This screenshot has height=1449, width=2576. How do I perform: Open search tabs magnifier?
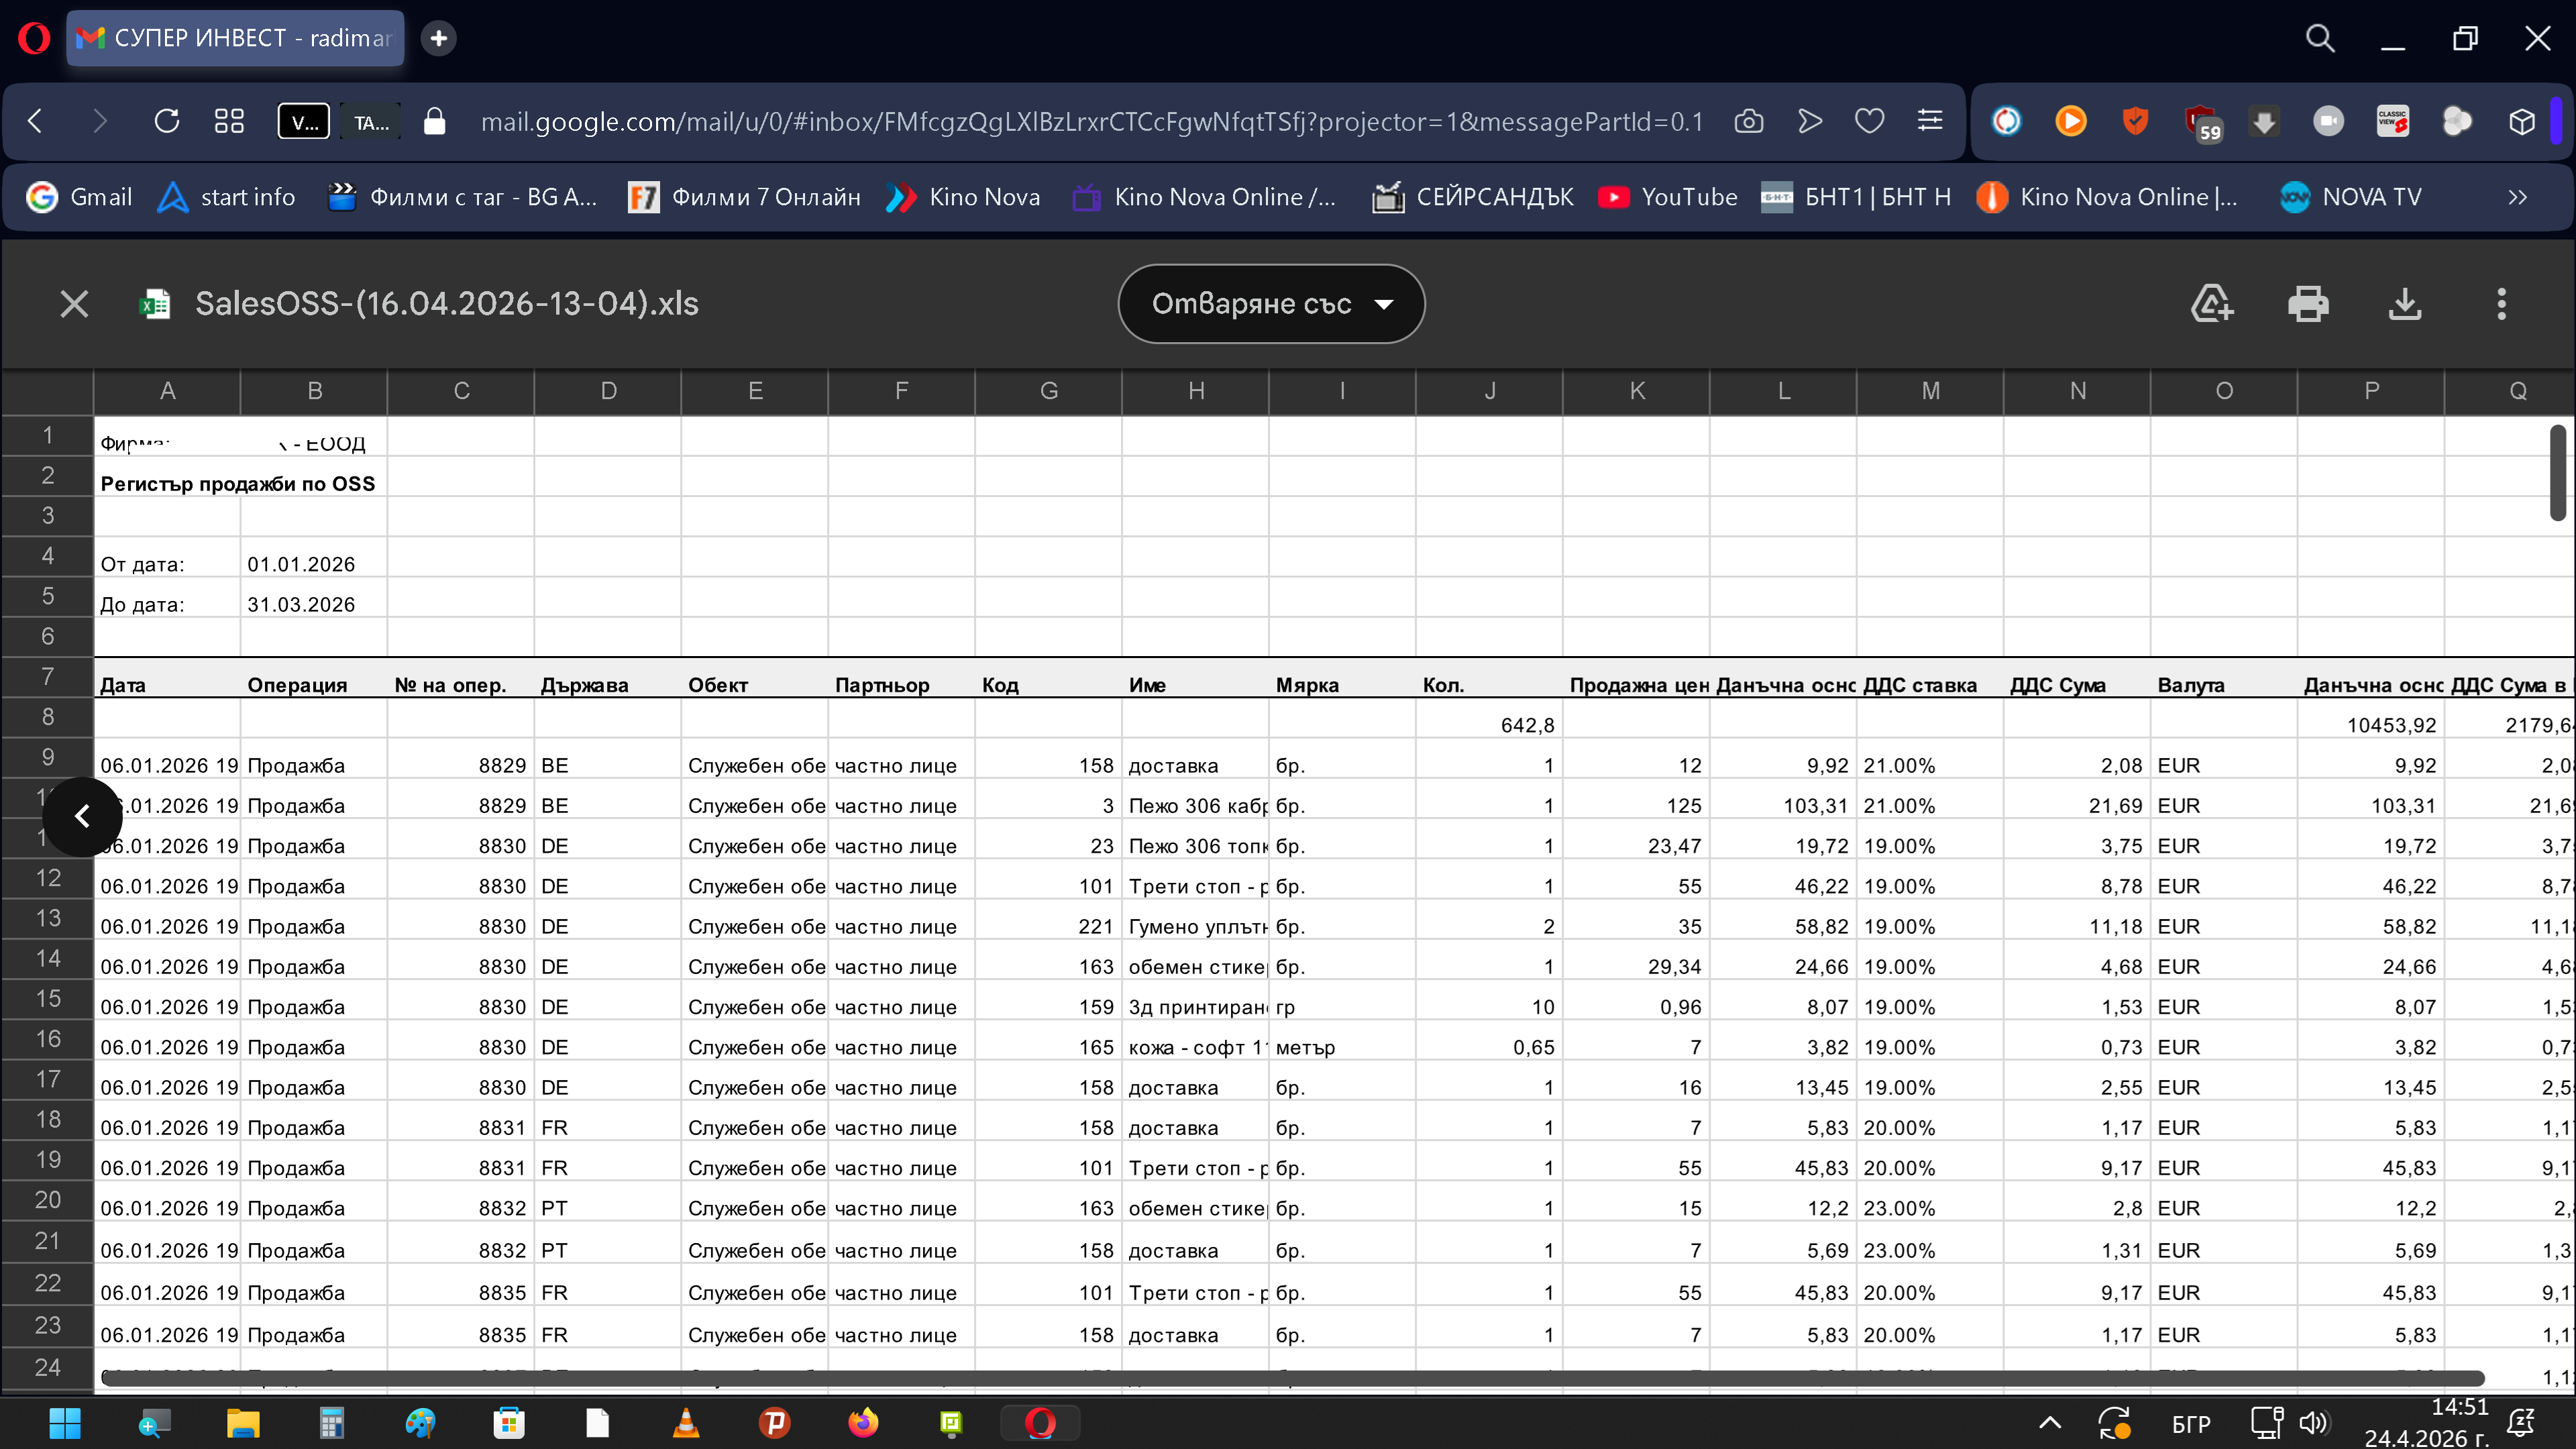pos(2320,38)
